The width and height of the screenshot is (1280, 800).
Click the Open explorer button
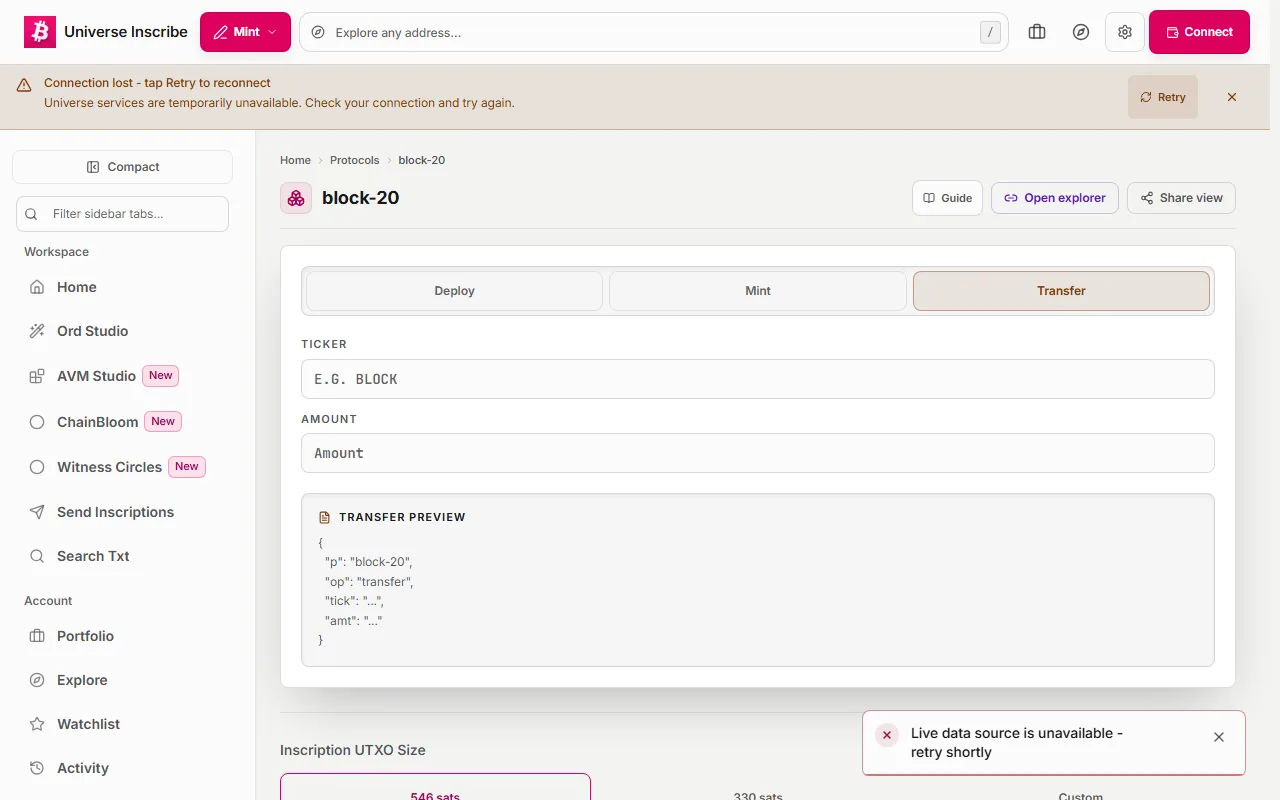click(1055, 198)
